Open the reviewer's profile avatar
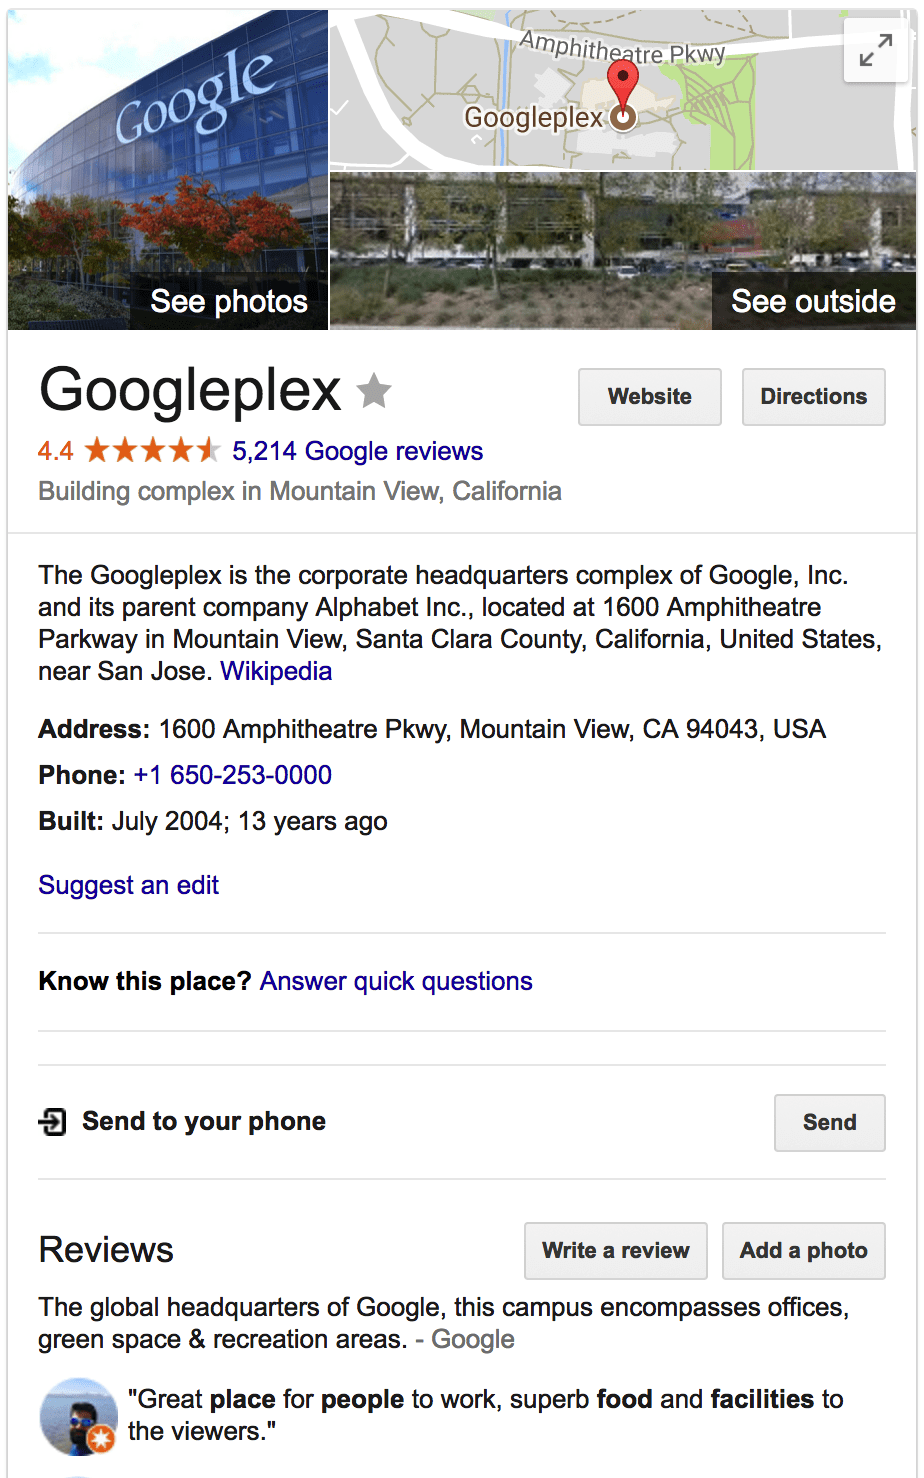The image size is (924, 1478). (78, 1416)
